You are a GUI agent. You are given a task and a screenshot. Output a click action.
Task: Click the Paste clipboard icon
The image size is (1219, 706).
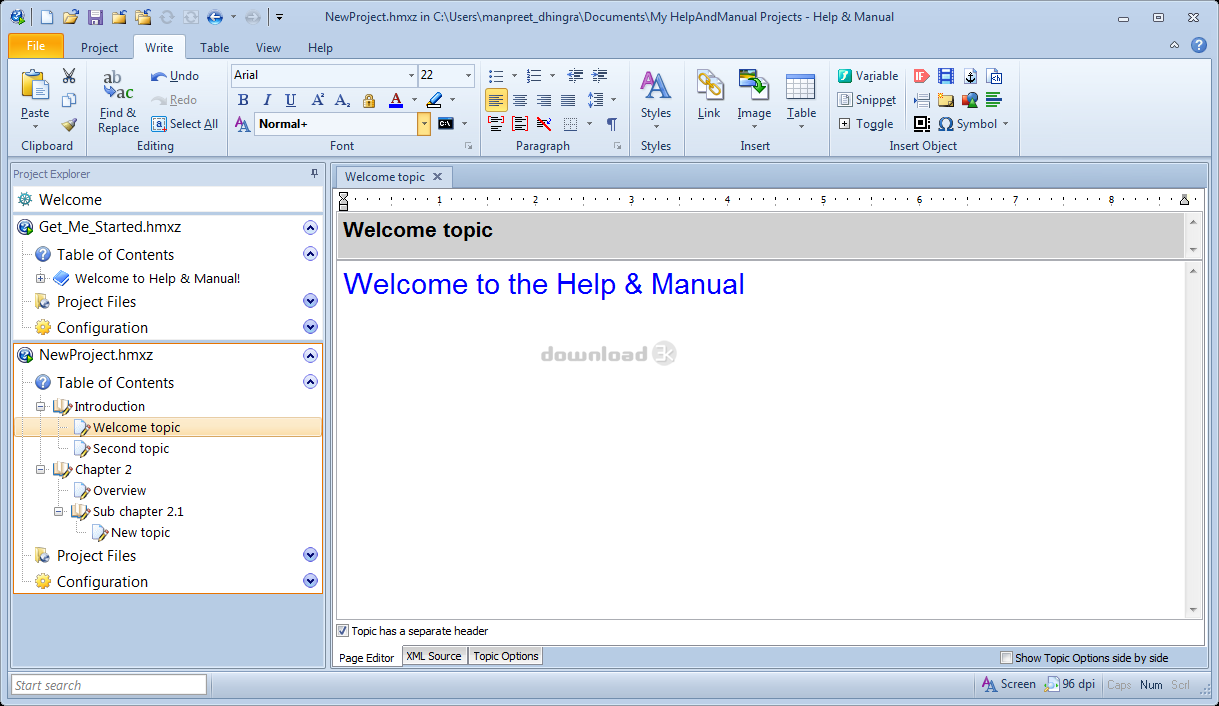35,86
